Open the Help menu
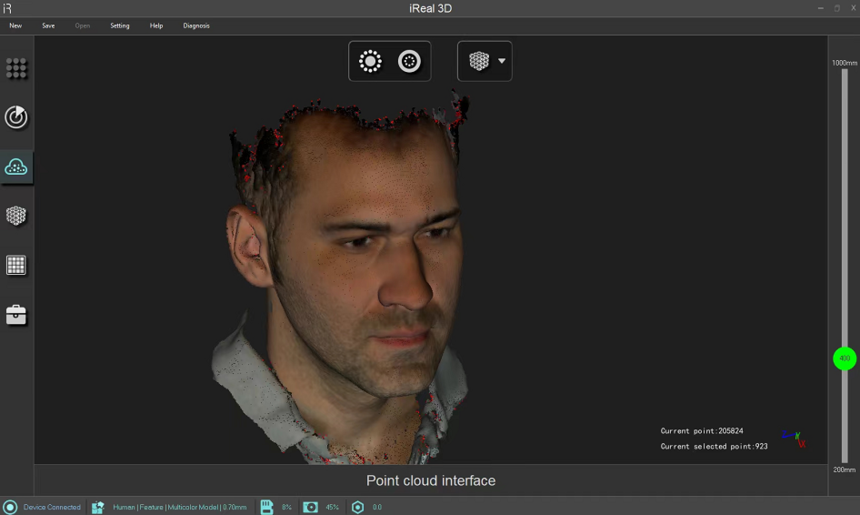This screenshot has height=515, width=860. coord(156,26)
